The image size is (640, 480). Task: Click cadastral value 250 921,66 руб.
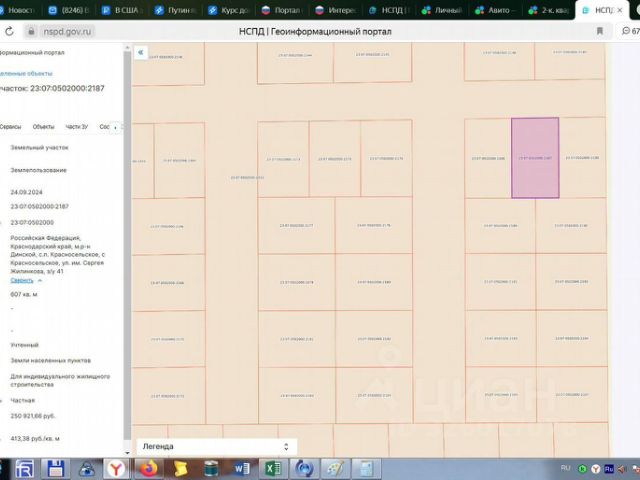click(33, 416)
